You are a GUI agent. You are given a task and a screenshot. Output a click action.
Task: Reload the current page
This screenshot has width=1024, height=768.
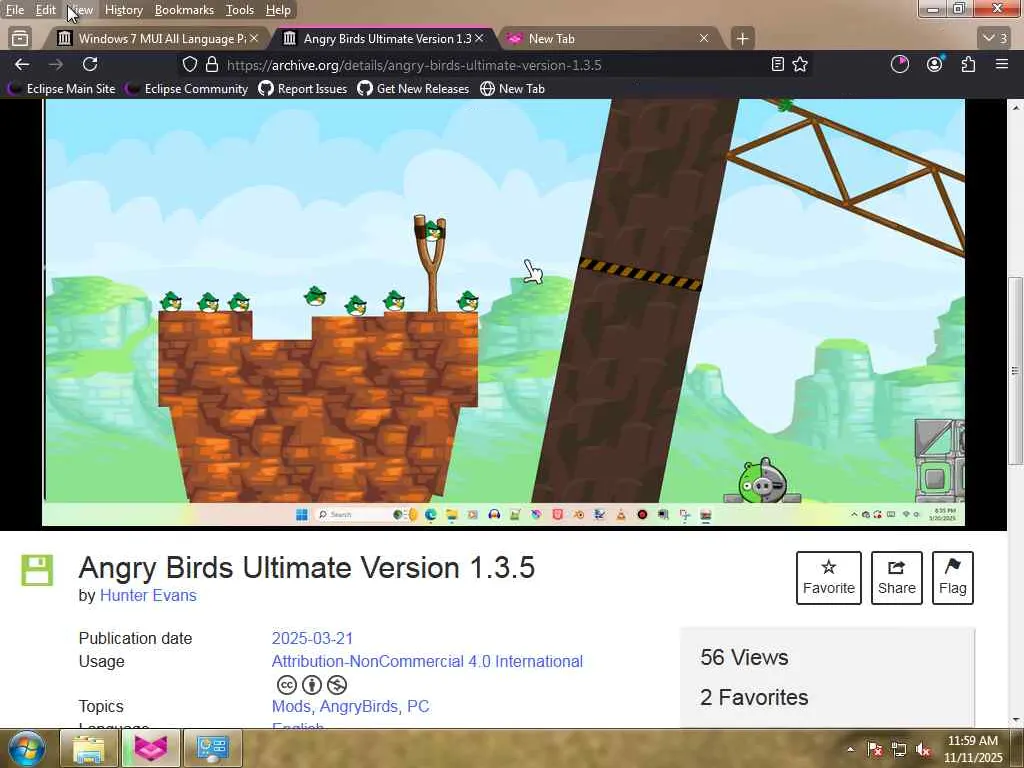coord(90,64)
